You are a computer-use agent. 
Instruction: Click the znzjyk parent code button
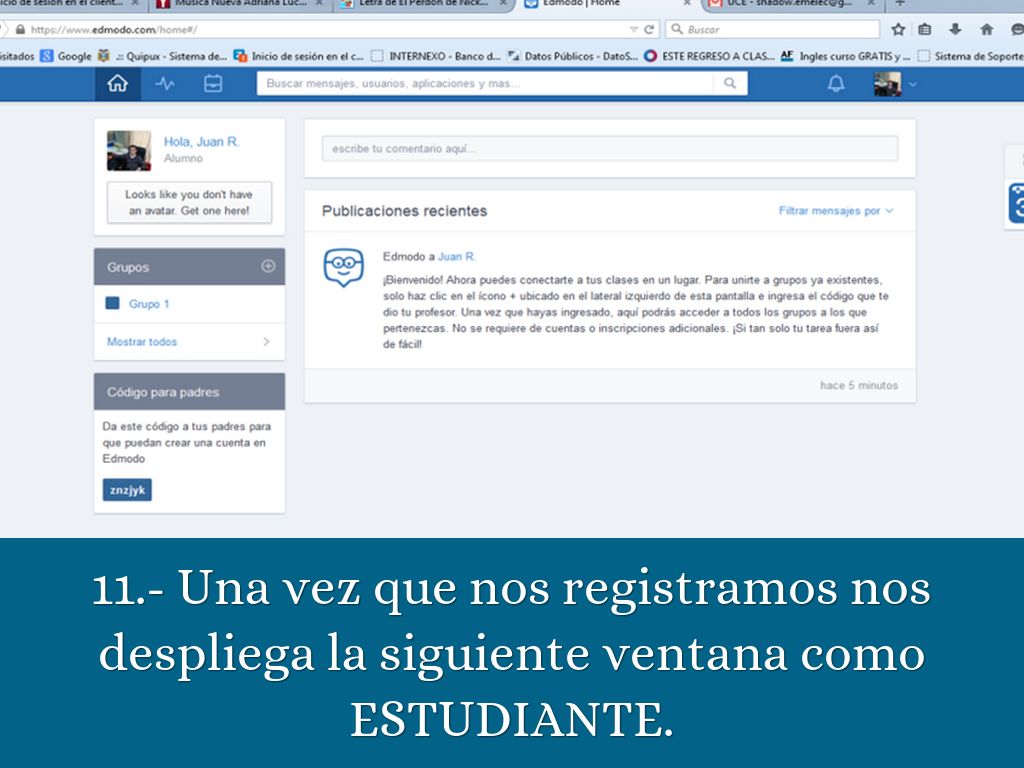coord(127,490)
